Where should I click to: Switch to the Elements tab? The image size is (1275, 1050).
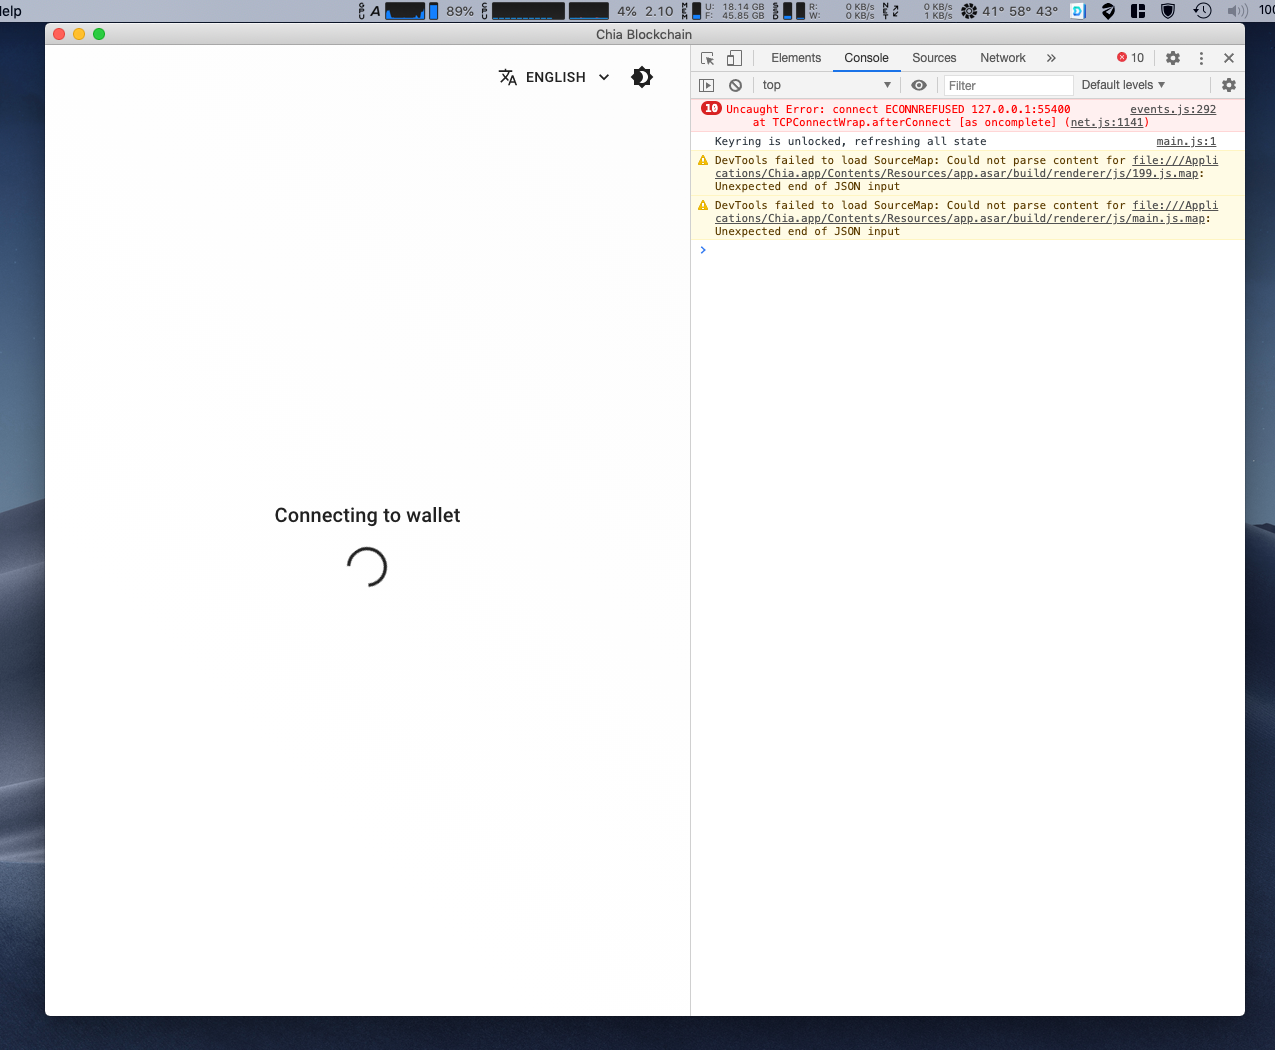[x=796, y=58]
